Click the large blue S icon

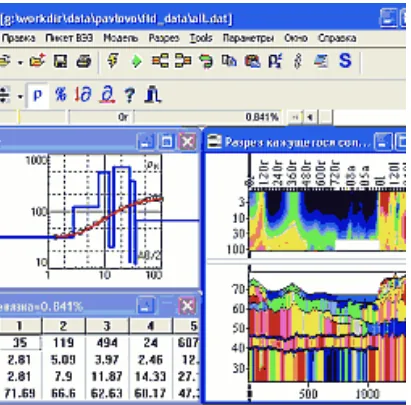pos(345,61)
